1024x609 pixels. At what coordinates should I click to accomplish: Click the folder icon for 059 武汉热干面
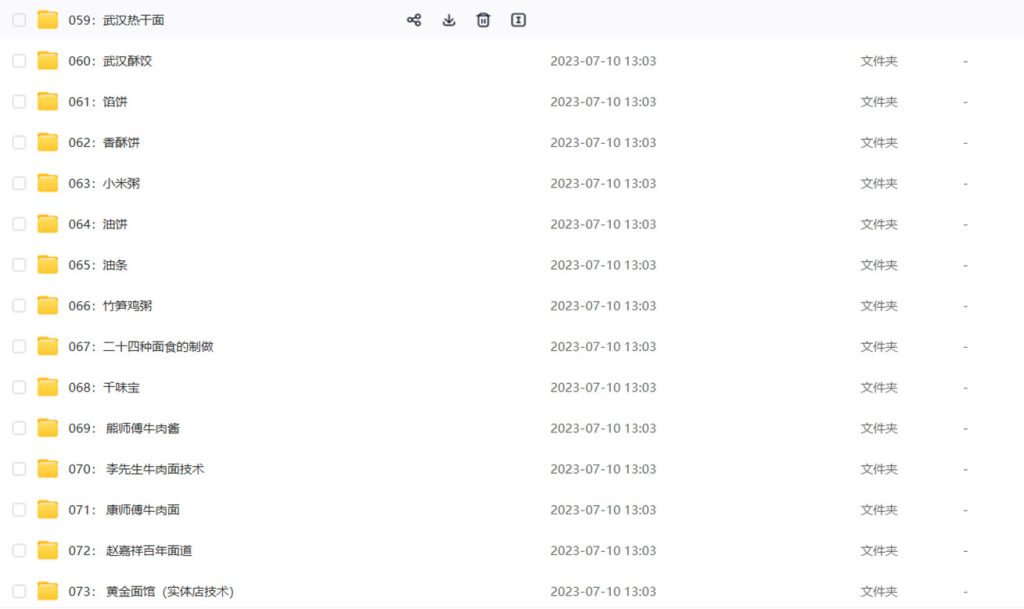pyautogui.click(x=48, y=20)
